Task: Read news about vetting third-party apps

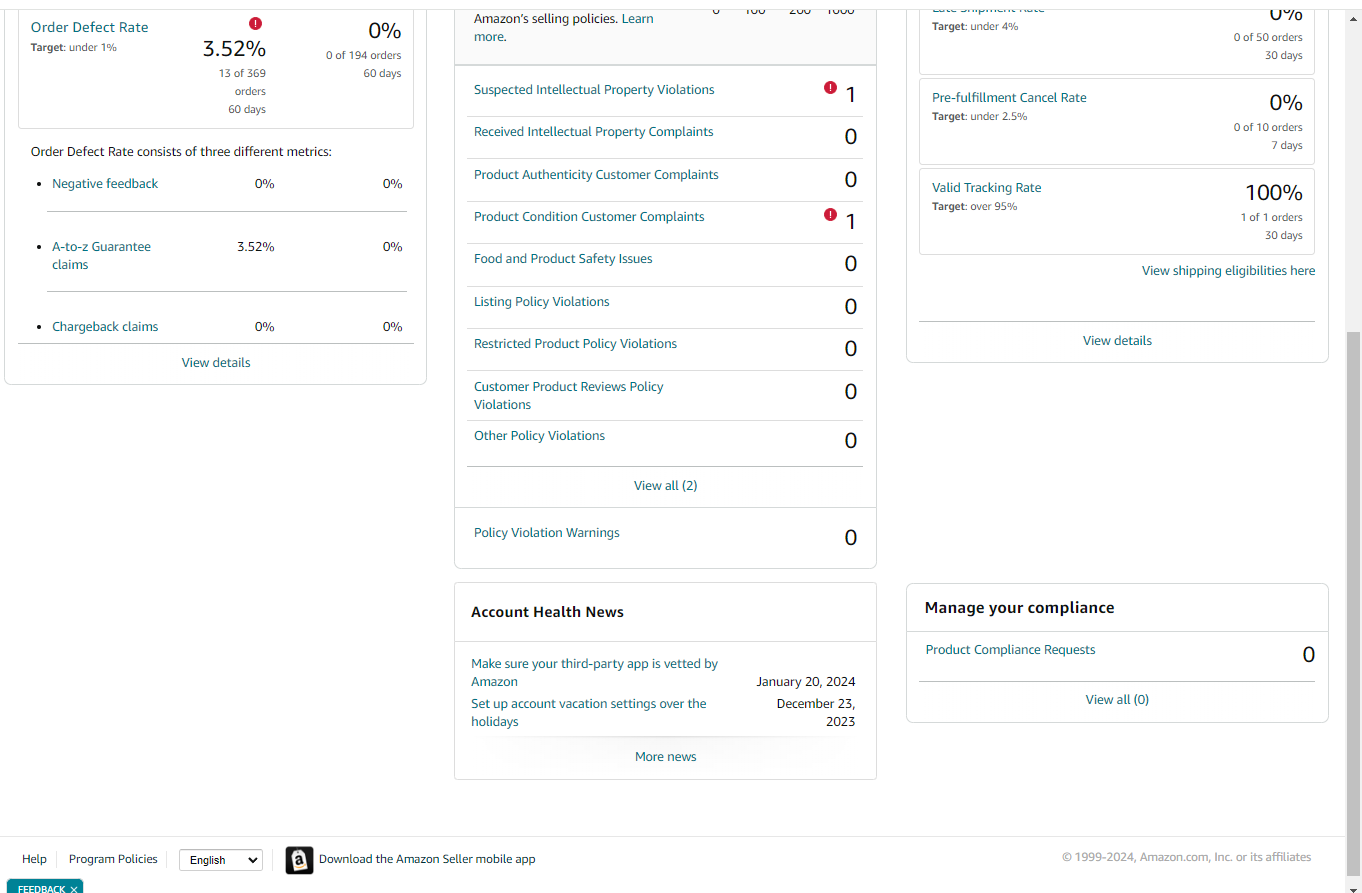Action: coord(595,673)
